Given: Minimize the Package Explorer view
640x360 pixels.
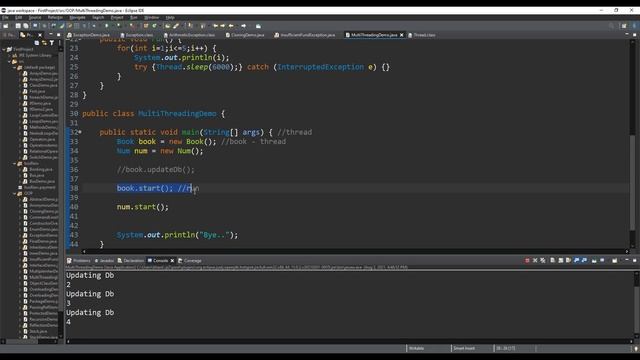Looking at the screenshot, I should (x=51, y=35).
